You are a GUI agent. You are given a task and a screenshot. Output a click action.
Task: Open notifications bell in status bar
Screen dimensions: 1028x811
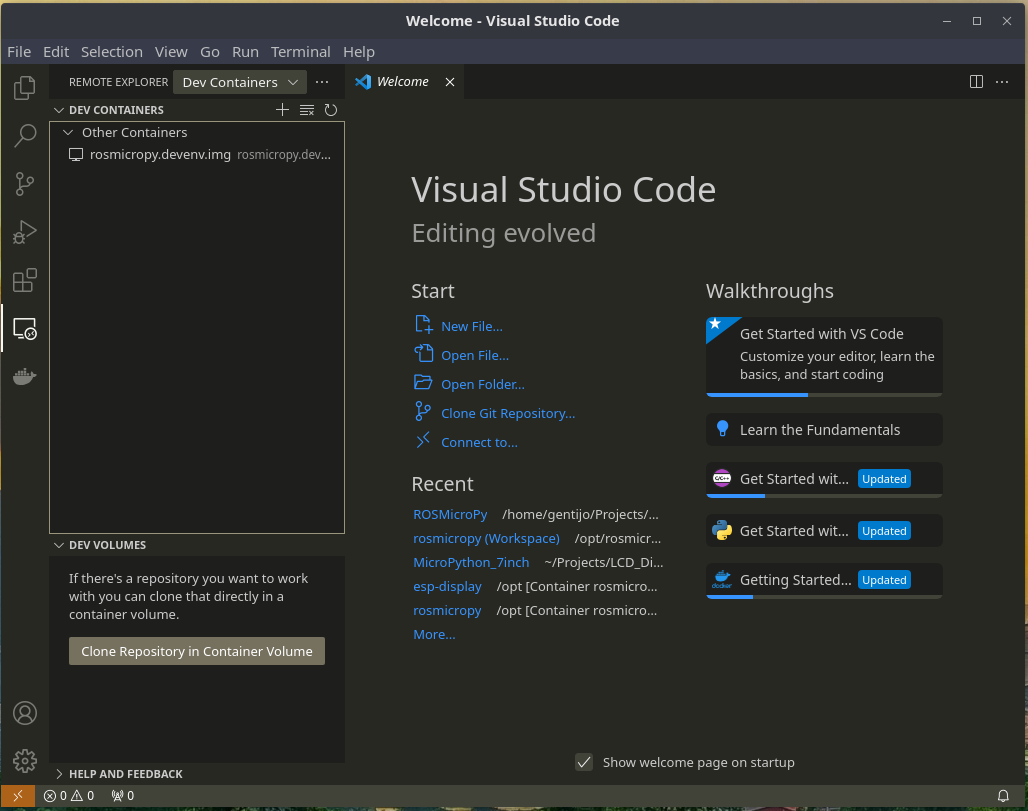point(1003,796)
